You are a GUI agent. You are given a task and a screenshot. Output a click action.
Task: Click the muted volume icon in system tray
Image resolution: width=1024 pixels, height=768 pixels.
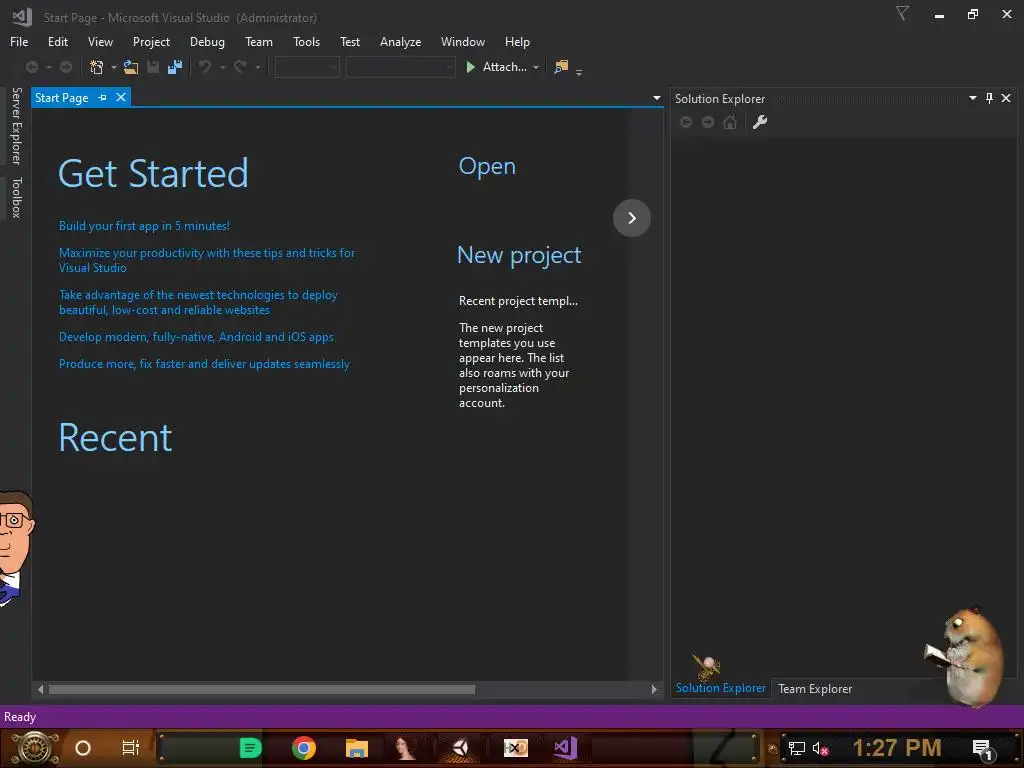[x=820, y=748]
